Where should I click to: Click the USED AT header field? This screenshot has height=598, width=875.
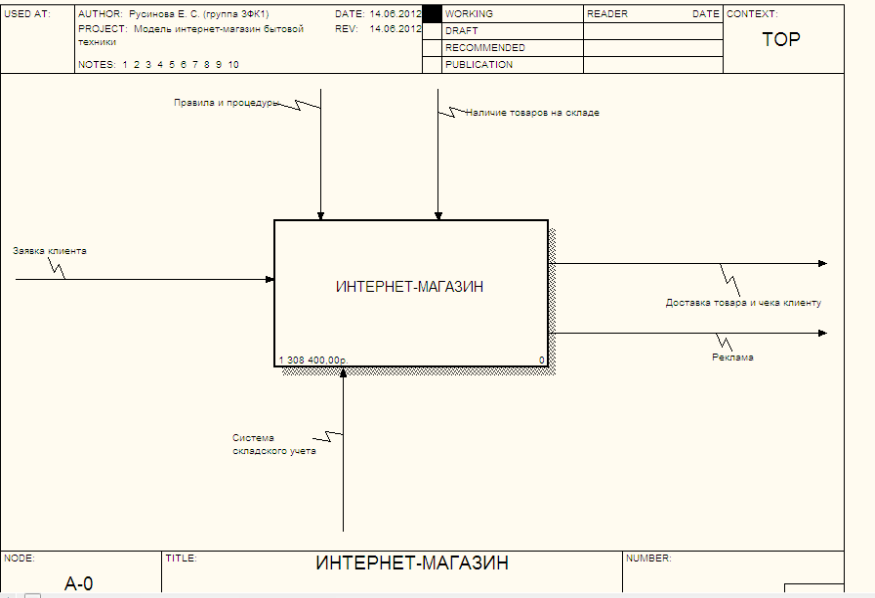point(37,39)
